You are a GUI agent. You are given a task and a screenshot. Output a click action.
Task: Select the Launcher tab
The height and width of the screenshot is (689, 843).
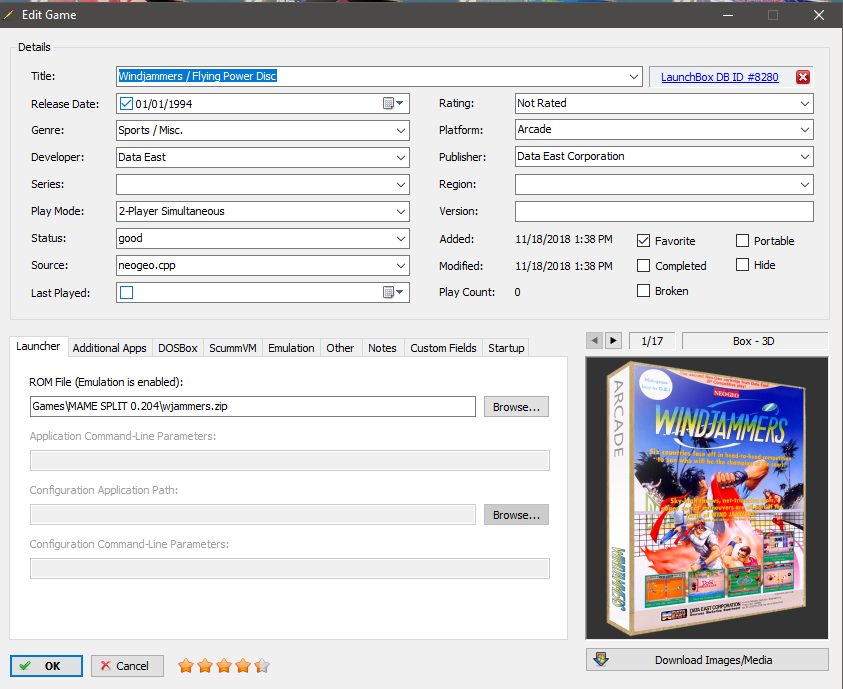point(38,346)
